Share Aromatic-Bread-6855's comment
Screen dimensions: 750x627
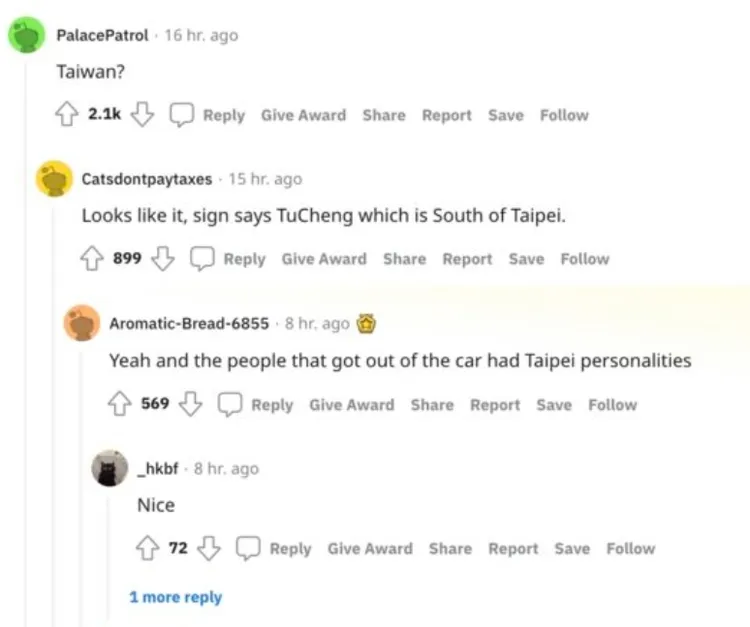432,404
